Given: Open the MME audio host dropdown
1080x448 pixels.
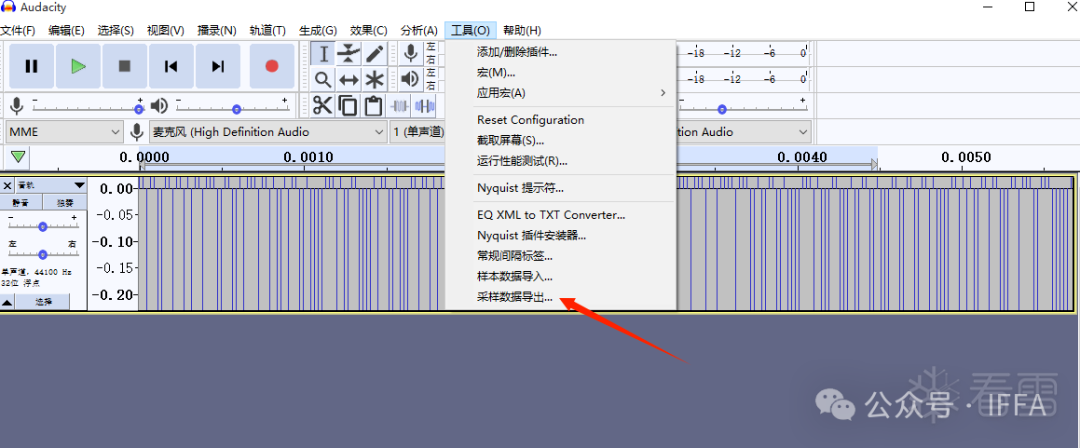Looking at the screenshot, I should point(64,132).
